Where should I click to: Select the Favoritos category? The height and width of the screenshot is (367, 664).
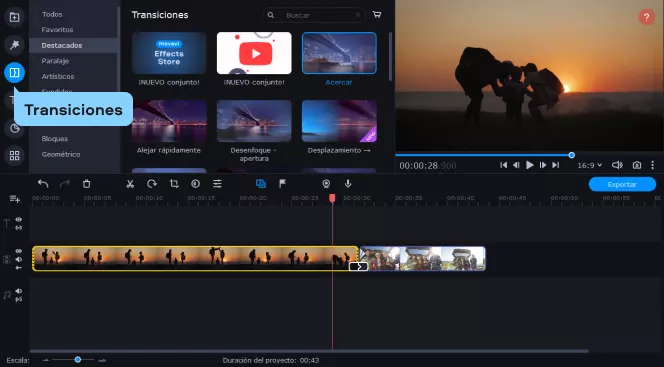[57, 30]
